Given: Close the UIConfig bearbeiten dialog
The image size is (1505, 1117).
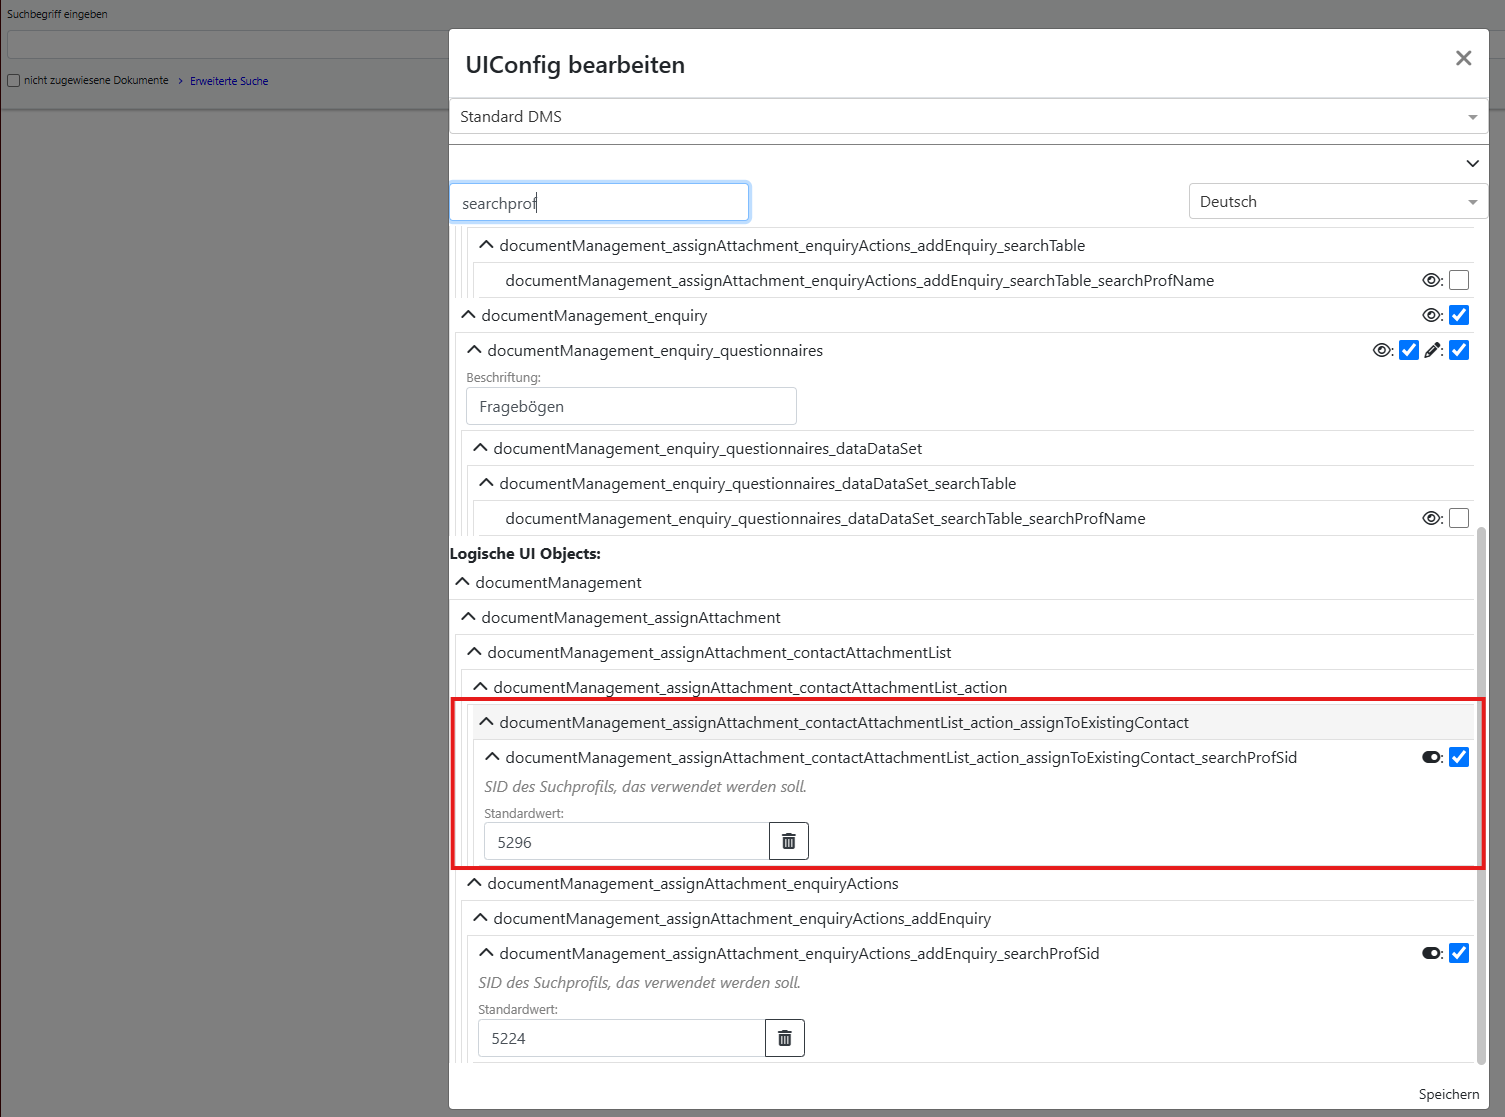Looking at the screenshot, I should [x=1463, y=58].
